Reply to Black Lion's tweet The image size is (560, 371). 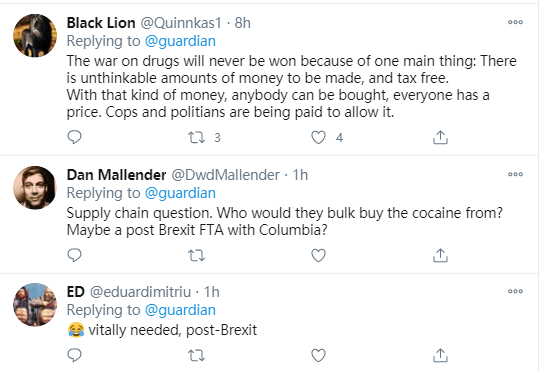tap(75, 137)
